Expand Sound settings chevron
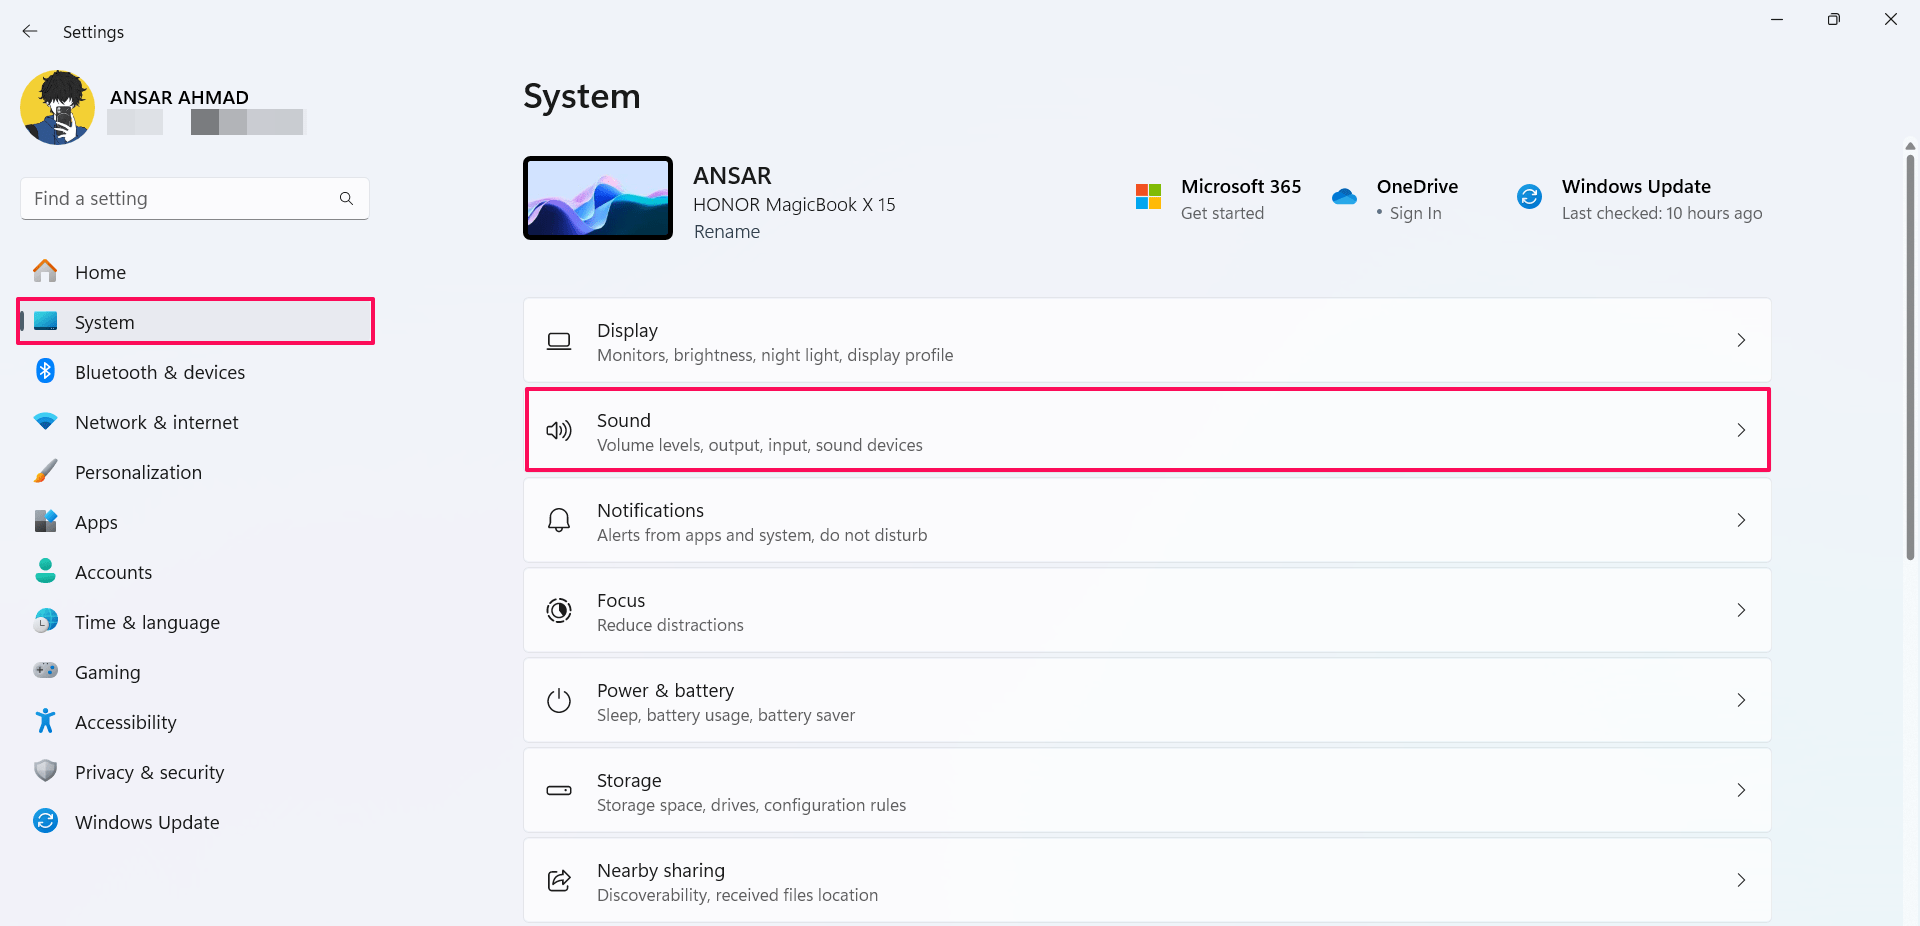 pos(1741,430)
